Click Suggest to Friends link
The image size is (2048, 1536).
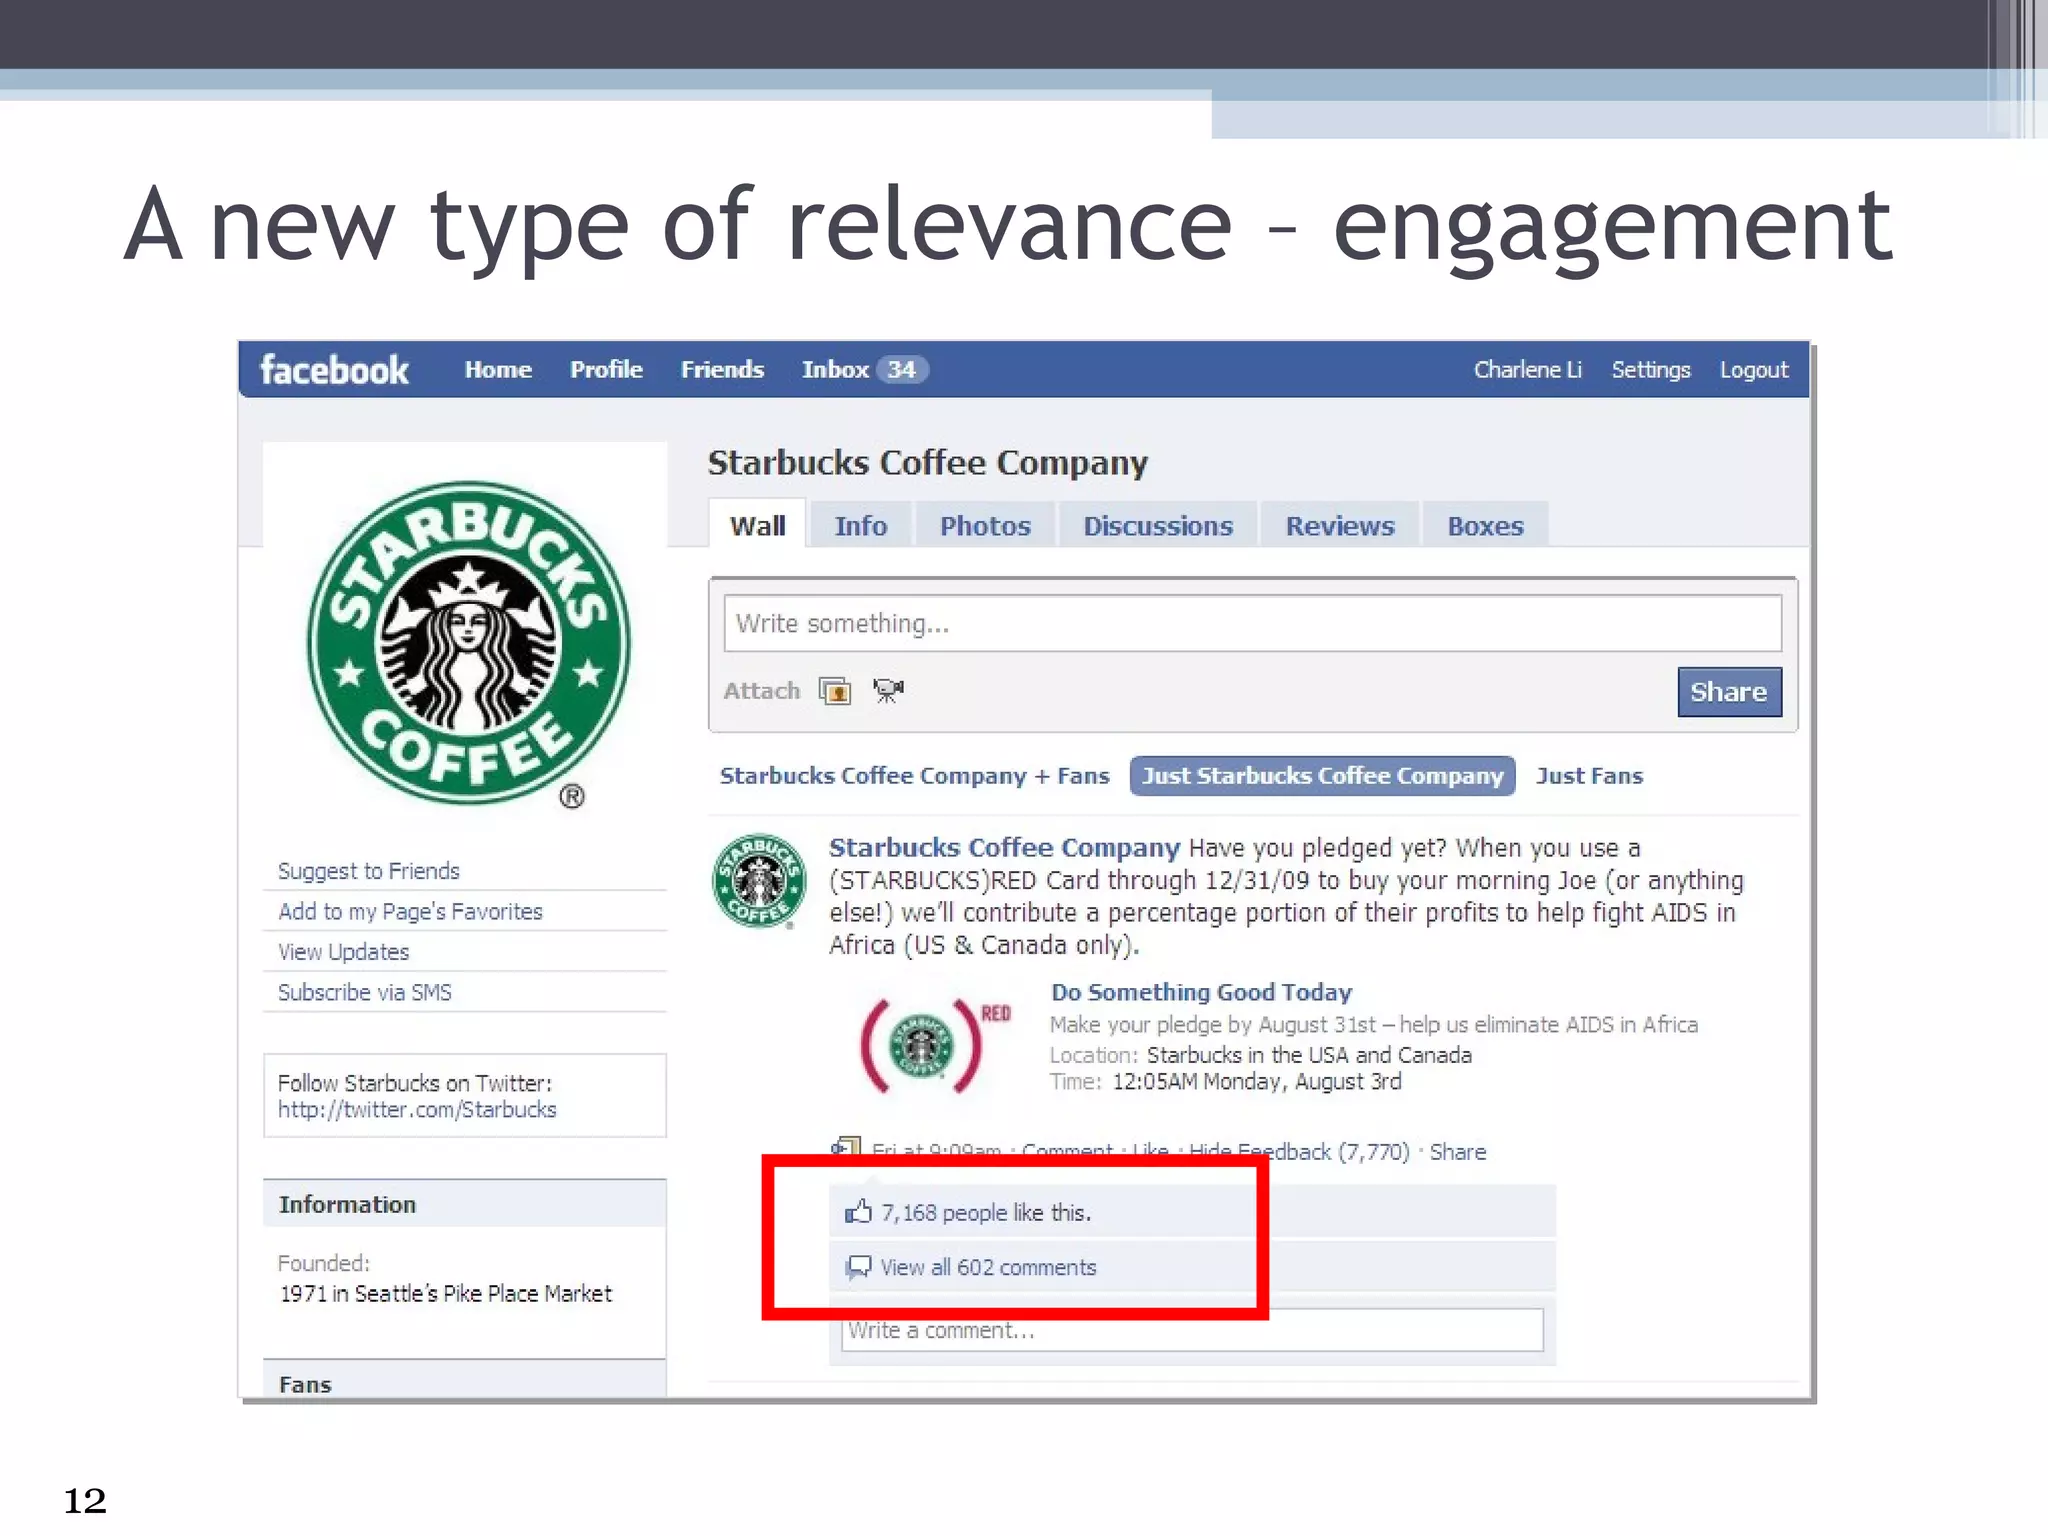[368, 871]
